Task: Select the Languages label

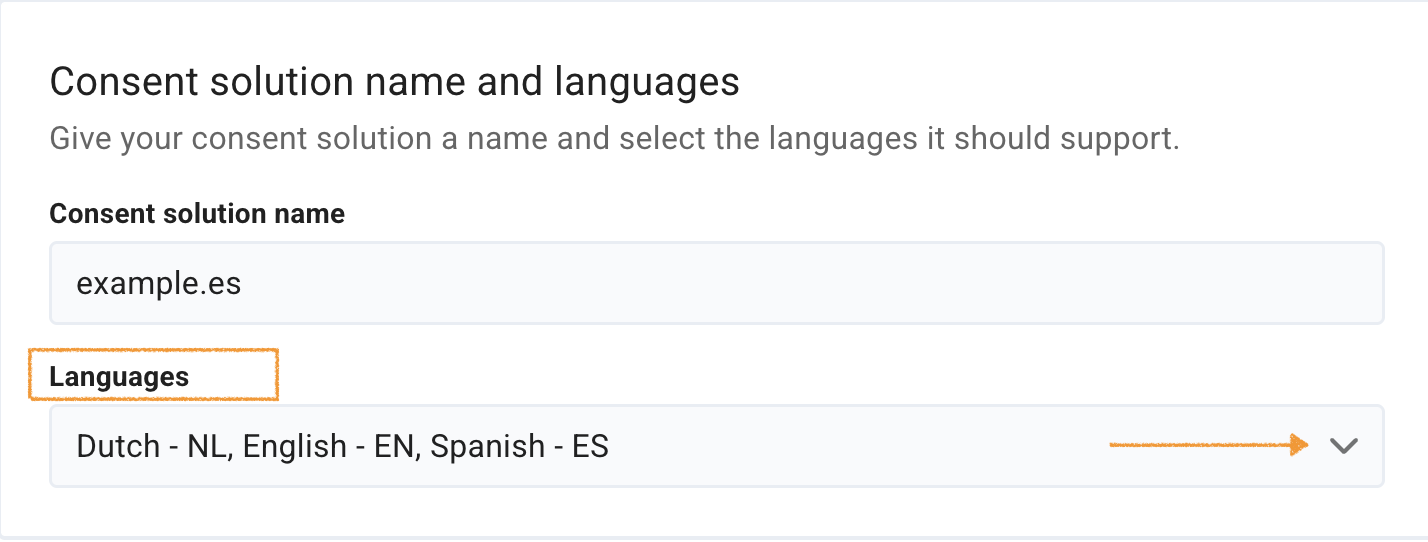Action: 119,377
